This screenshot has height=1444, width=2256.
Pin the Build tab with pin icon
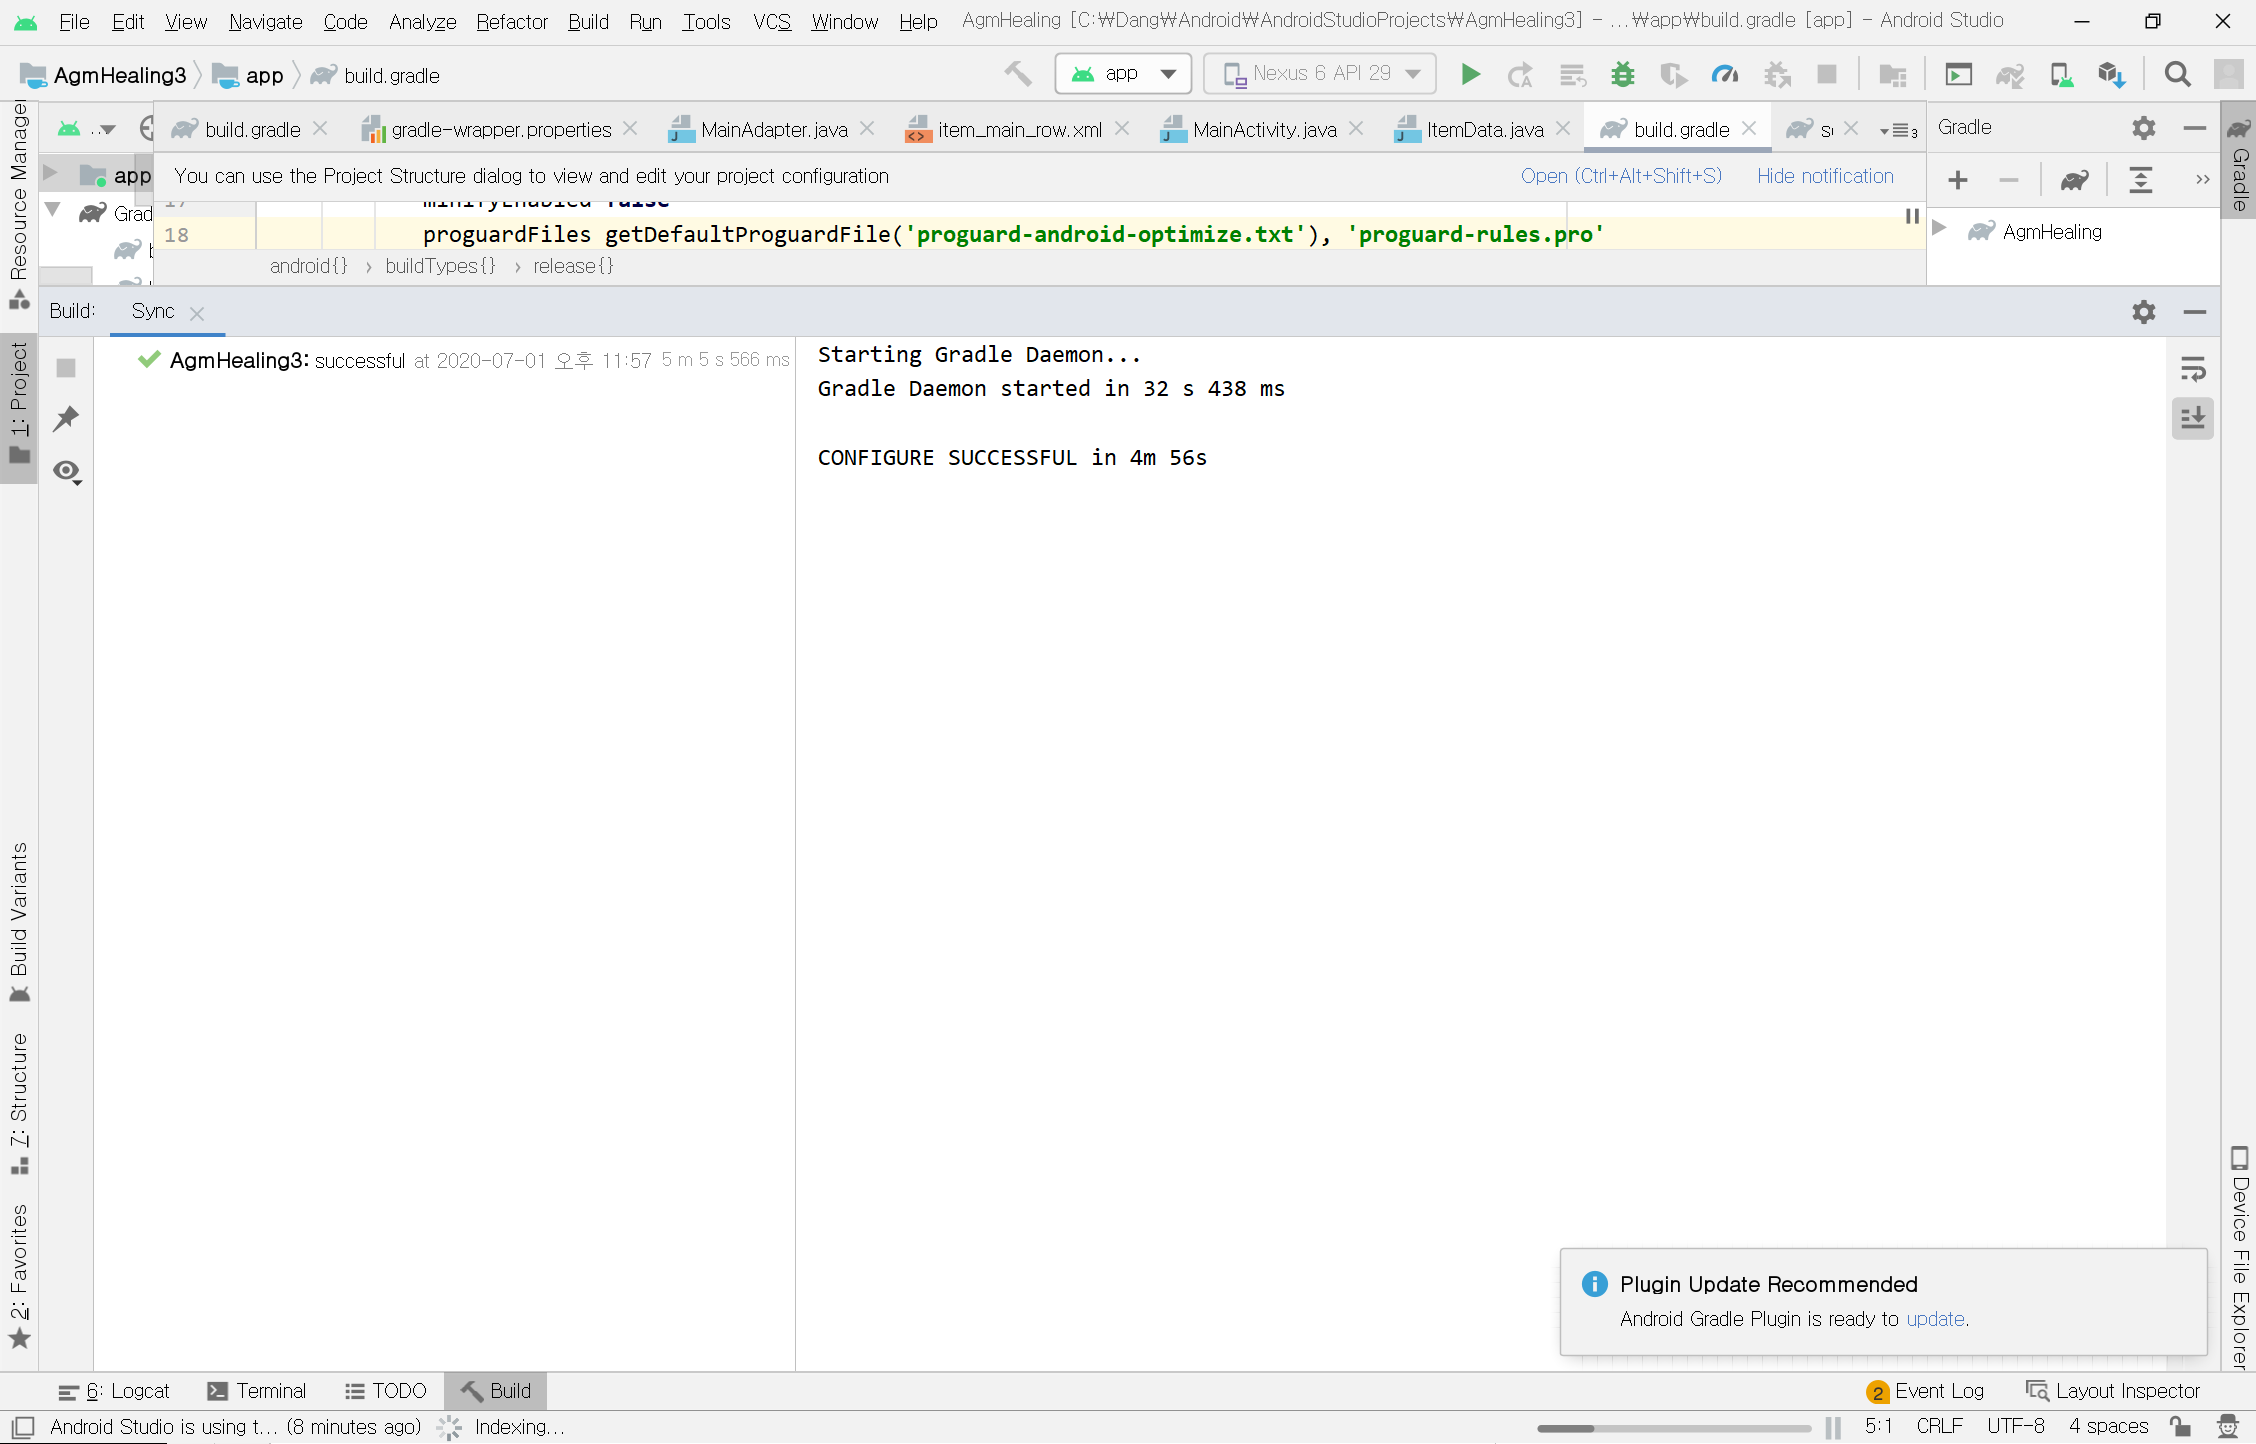click(66, 418)
